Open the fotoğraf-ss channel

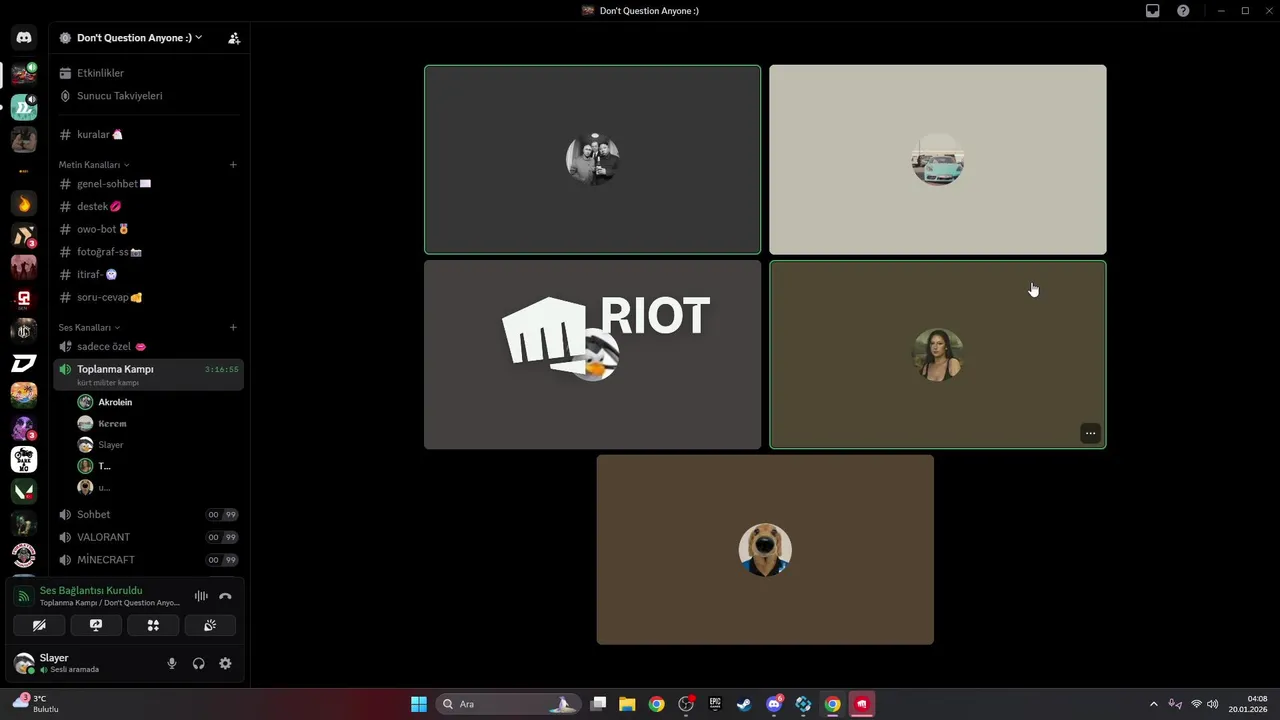(x=148, y=252)
